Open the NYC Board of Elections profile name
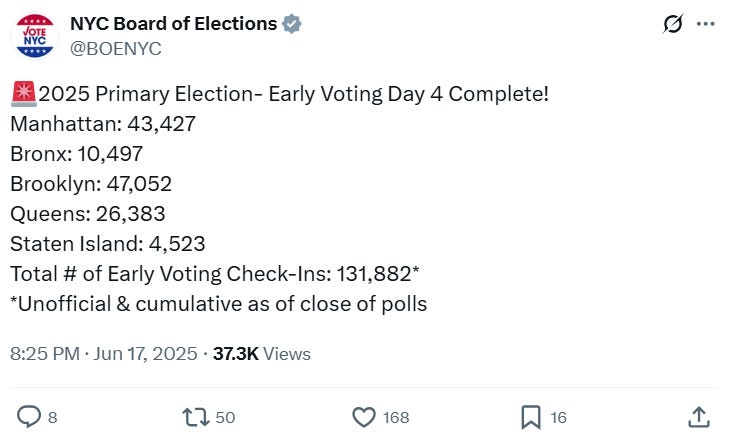The image size is (732, 441). point(174,24)
